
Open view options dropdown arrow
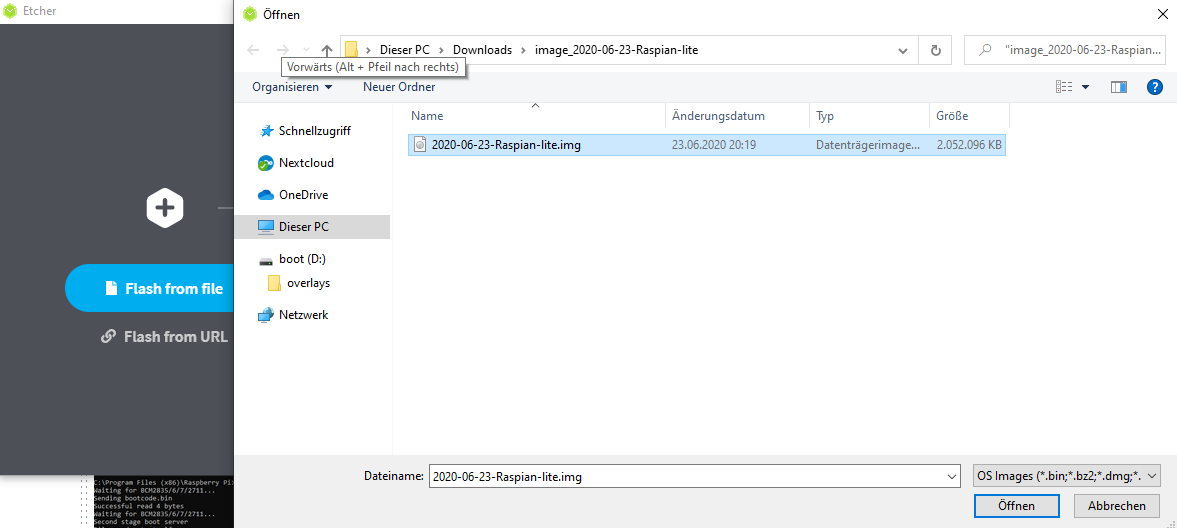point(1085,87)
